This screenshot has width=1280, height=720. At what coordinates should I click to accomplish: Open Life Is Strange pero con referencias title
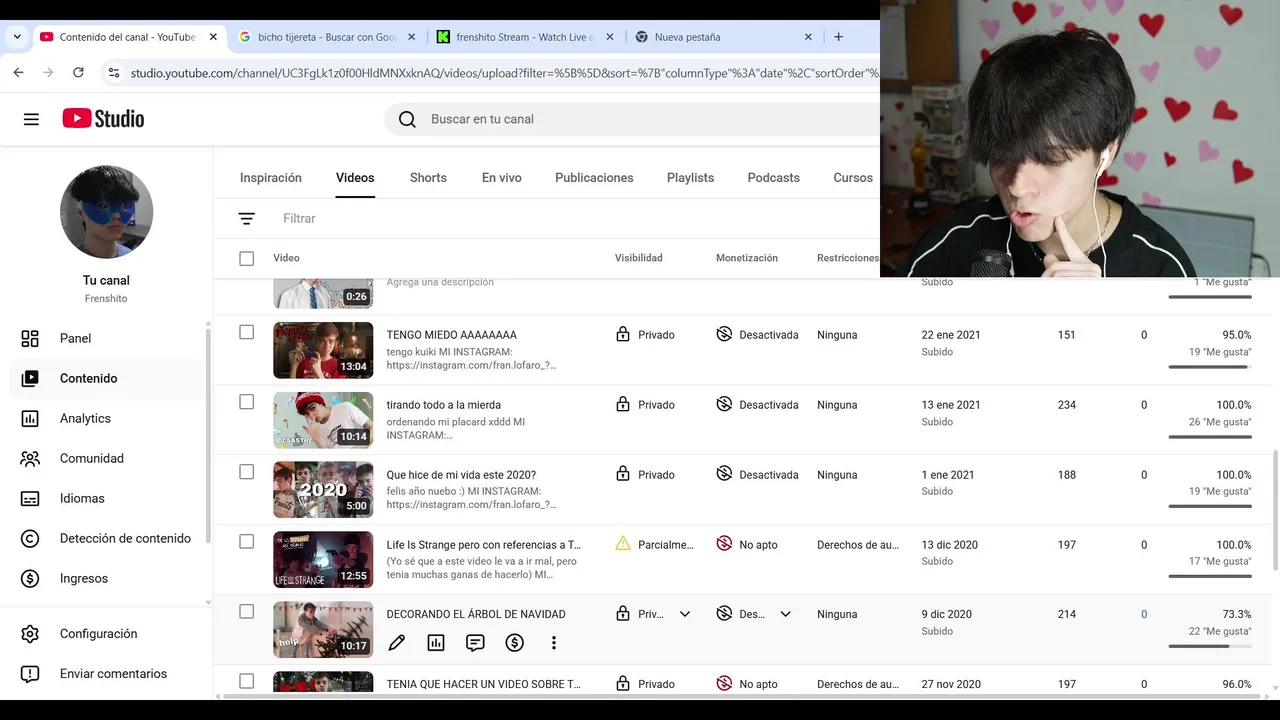coord(484,545)
